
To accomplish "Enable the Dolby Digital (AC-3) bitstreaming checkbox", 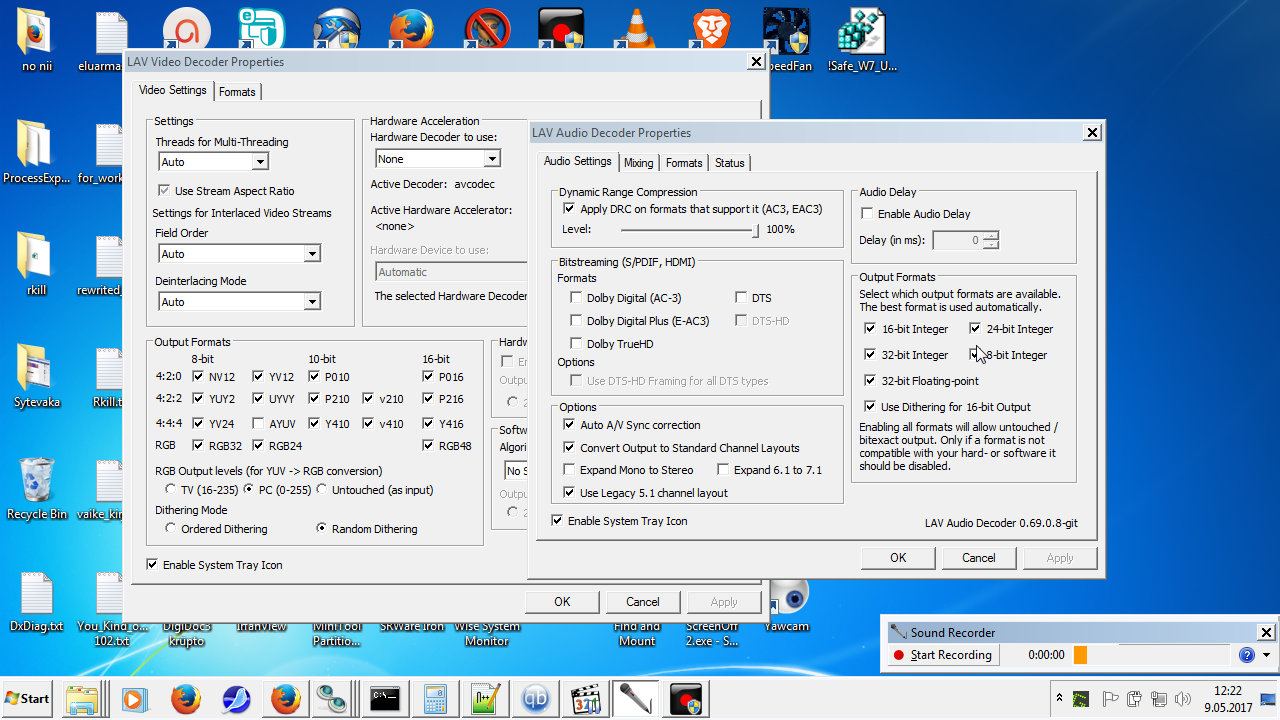I will tap(576, 298).
